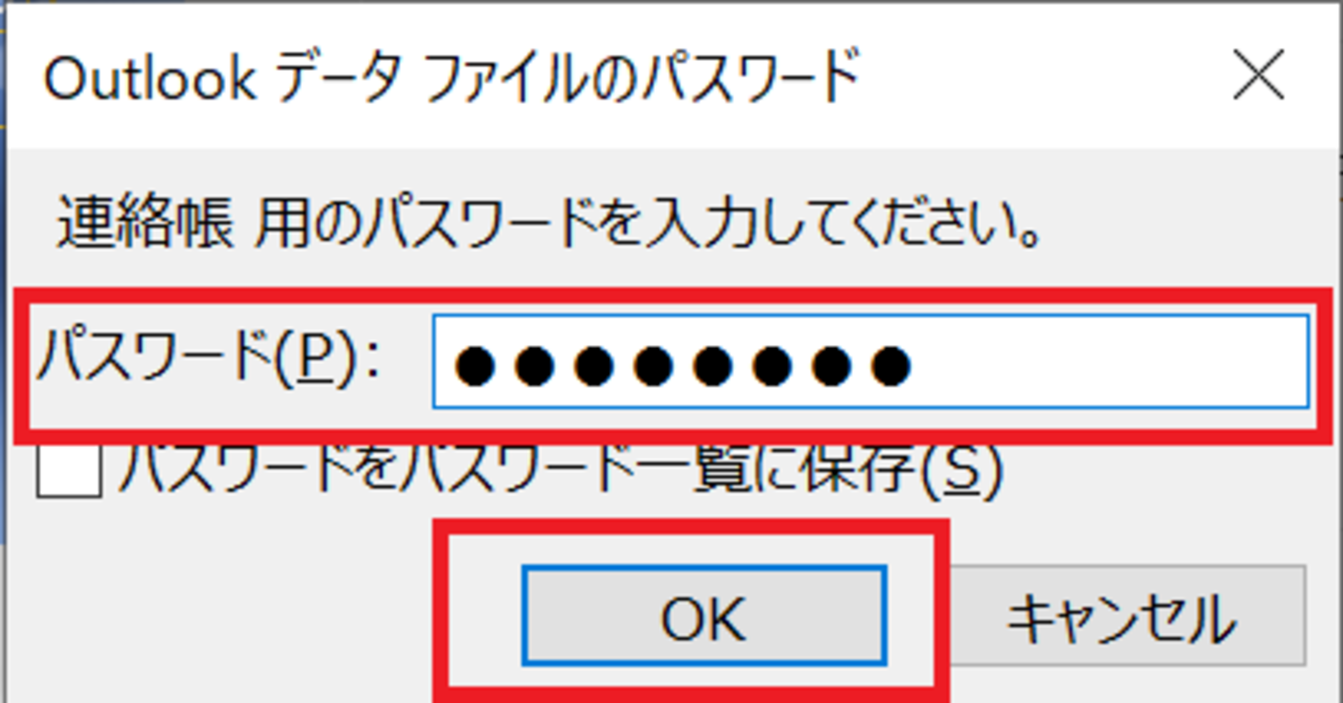Click the middle masked password dots
The height and width of the screenshot is (703, 1343).
681,365
